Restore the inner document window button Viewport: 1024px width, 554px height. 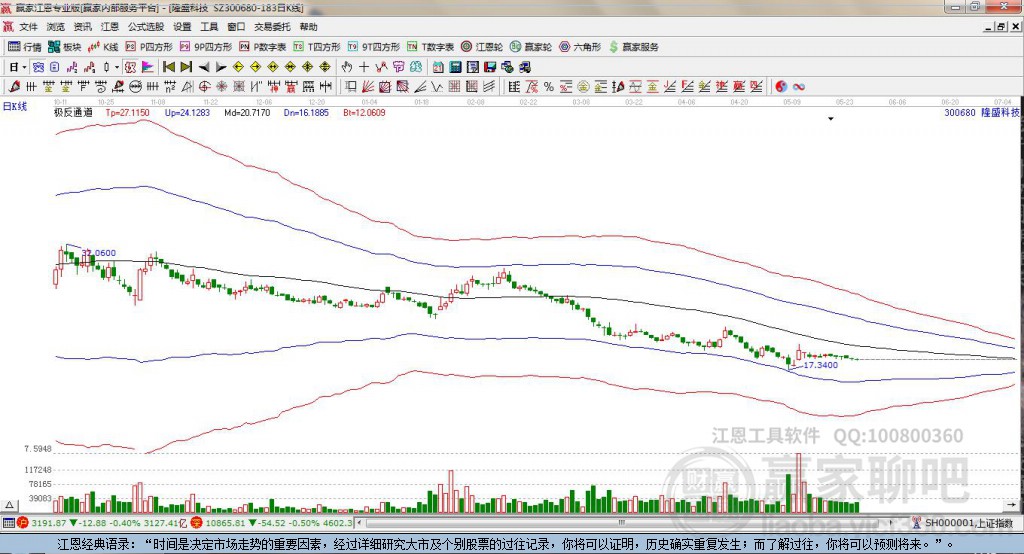[x=1001, y=27]
